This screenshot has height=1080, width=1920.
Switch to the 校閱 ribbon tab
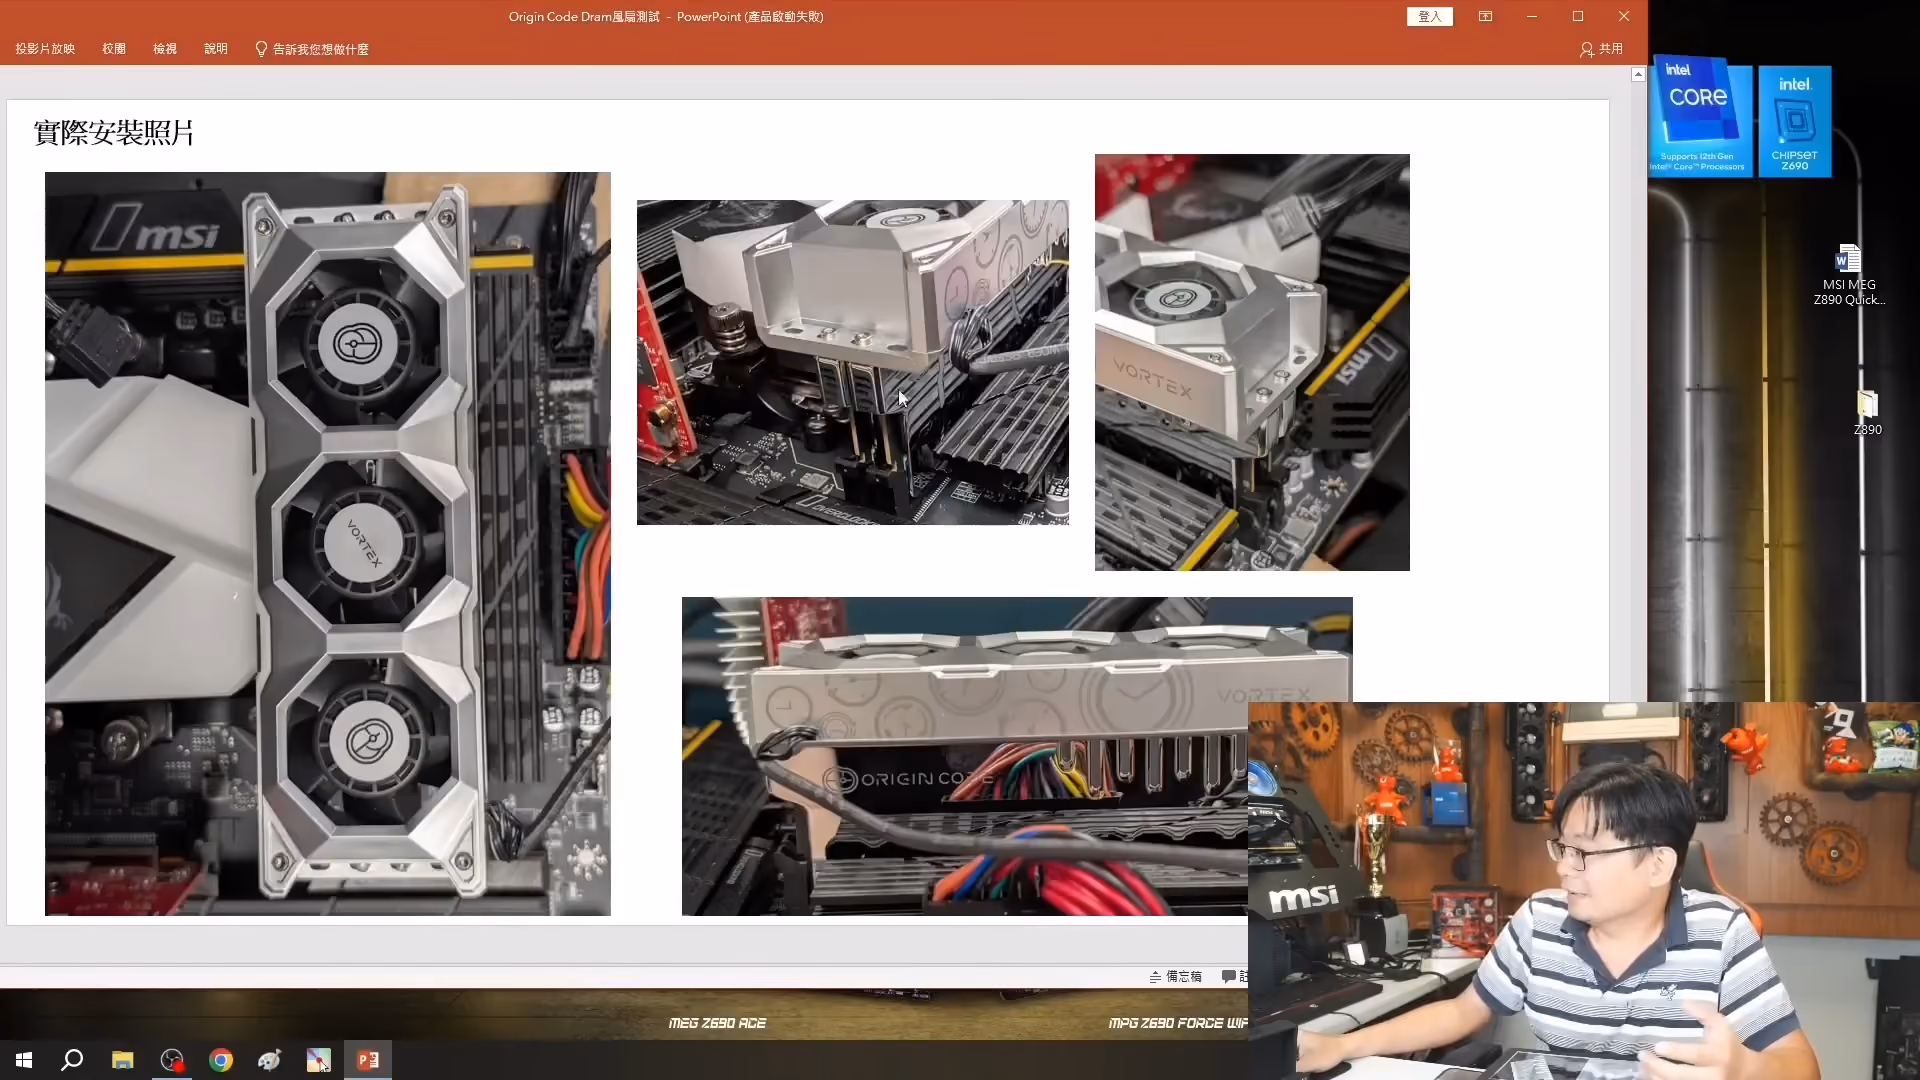[114, 49]
